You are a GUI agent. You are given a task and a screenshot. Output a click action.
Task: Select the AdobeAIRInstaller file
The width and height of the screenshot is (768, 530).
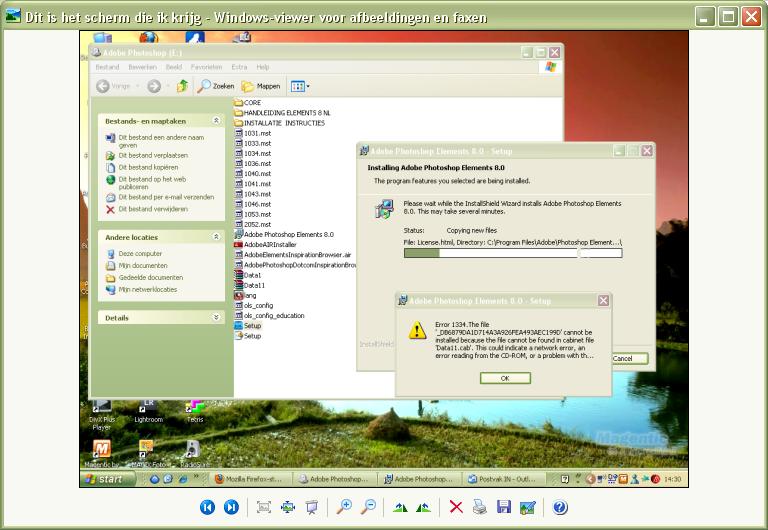[x=265, y=244]
